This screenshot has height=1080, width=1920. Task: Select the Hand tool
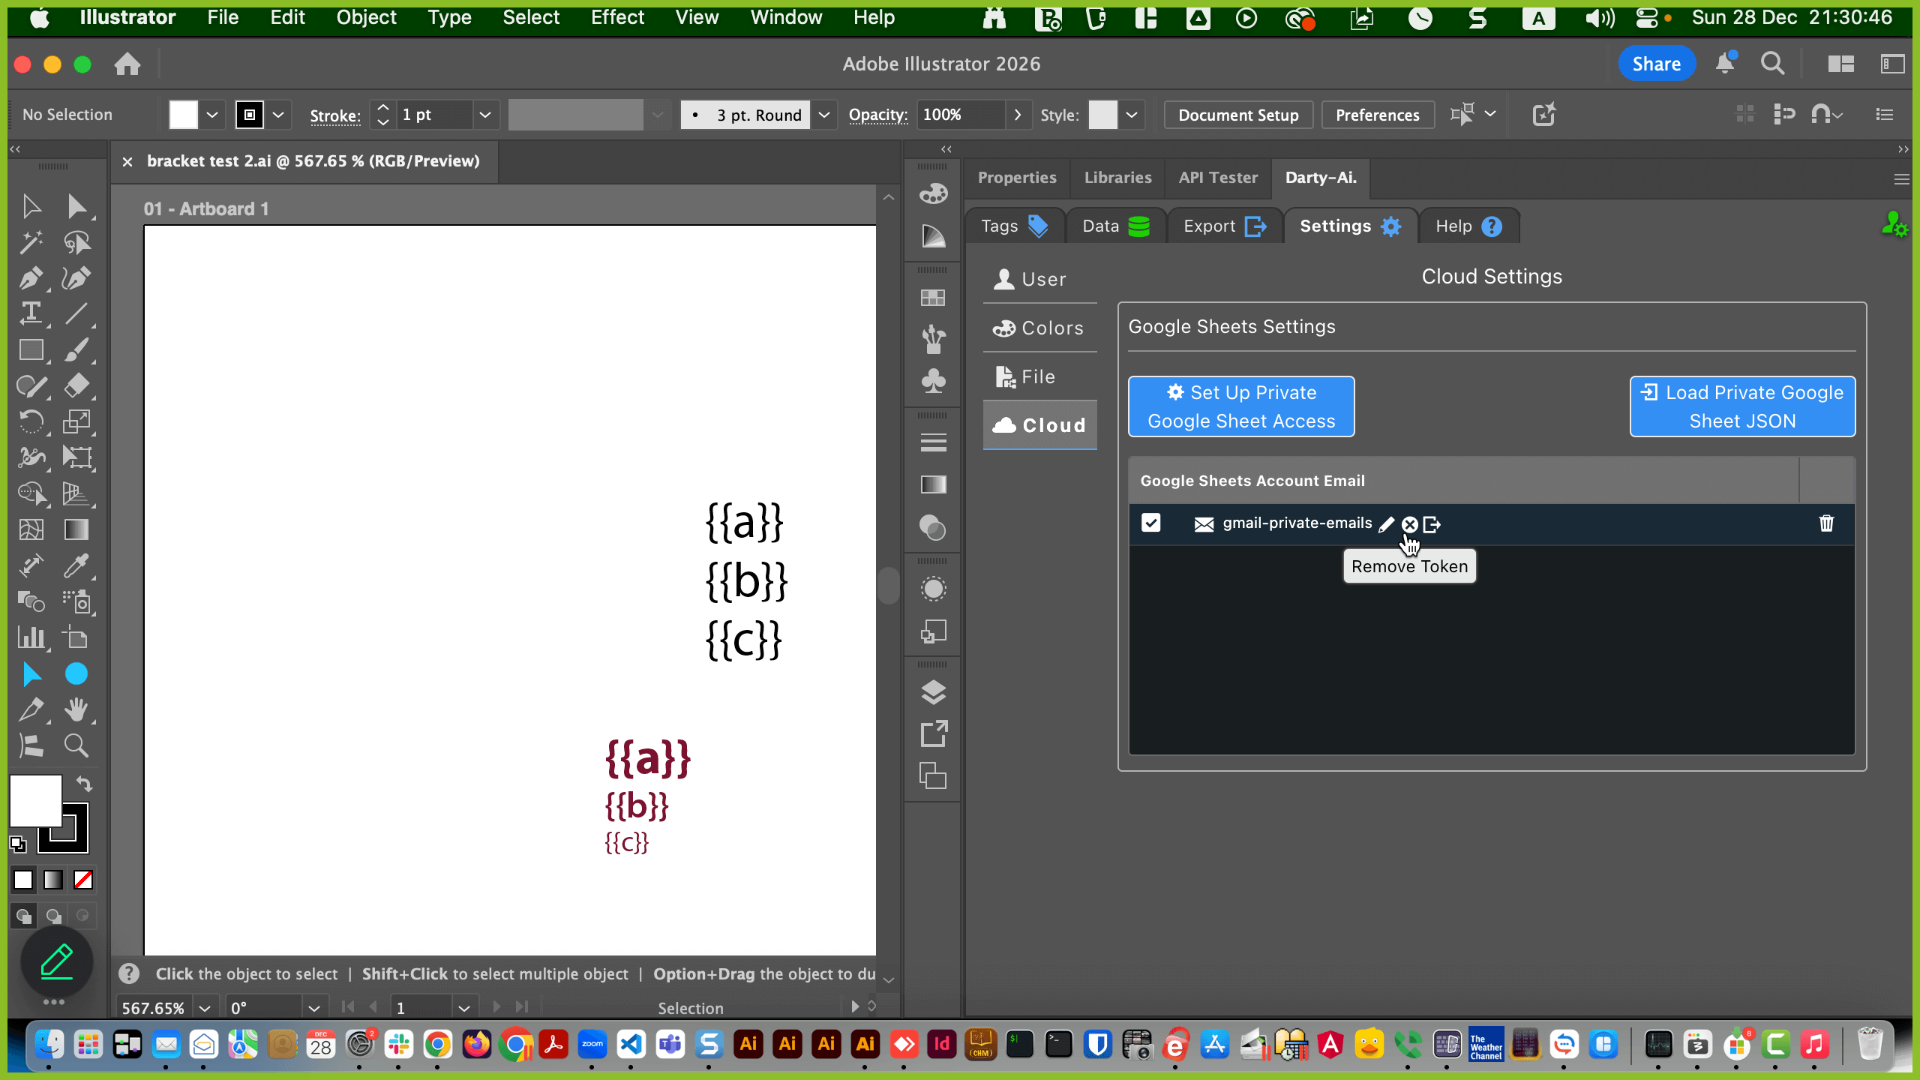click(x=76, y=710)
